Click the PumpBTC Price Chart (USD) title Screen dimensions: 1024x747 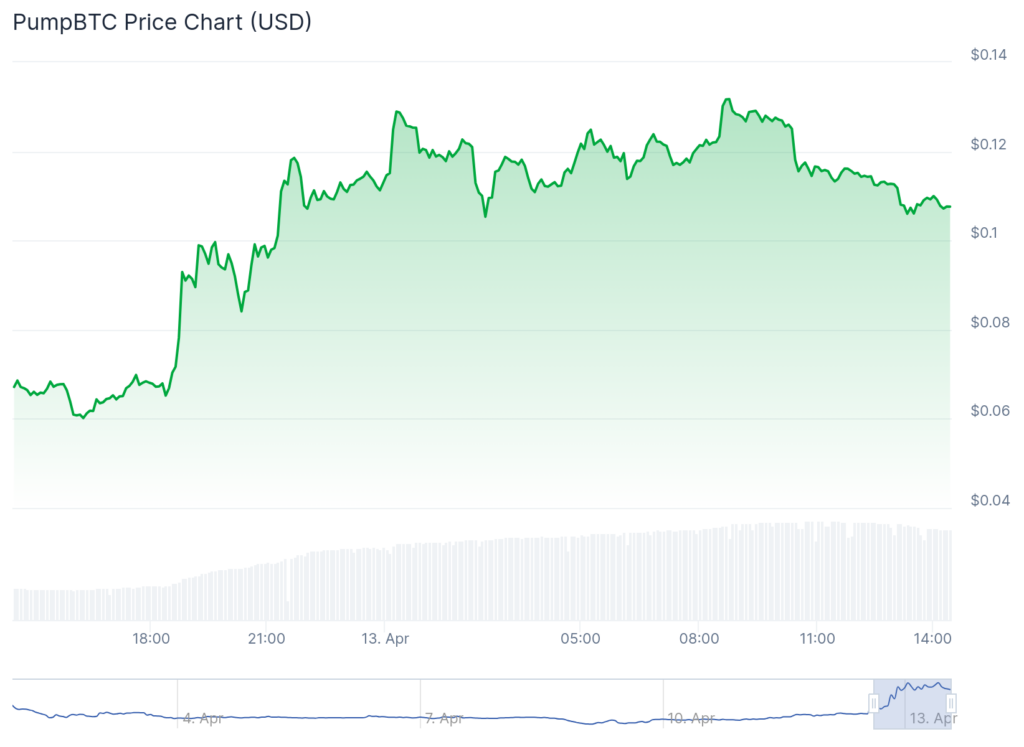[x=162, y=22]
